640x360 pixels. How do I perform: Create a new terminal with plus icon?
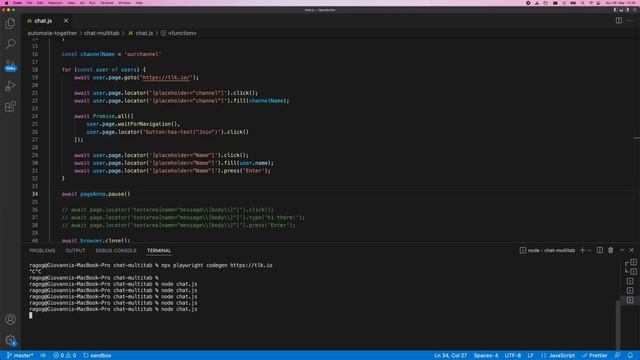click(582, 250)
